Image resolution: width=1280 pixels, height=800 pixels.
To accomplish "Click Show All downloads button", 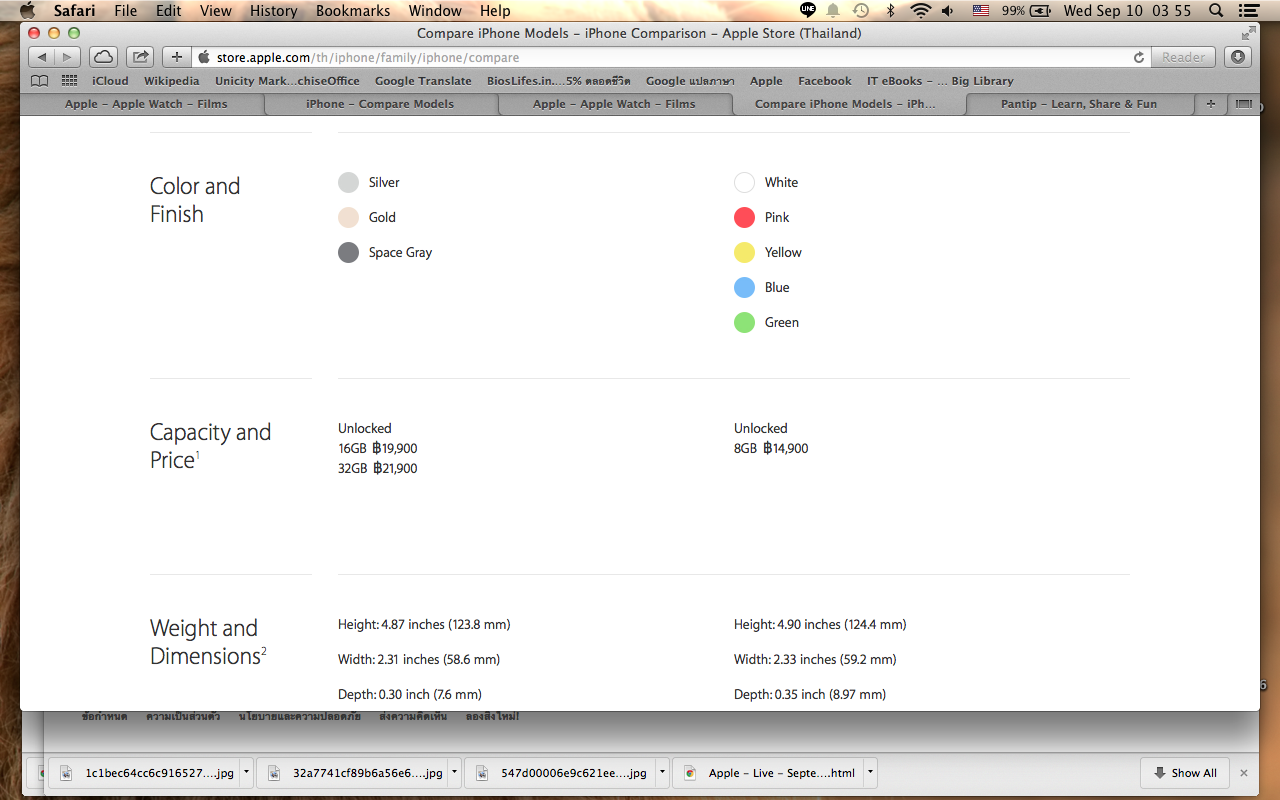I will tap(1185, 773).
